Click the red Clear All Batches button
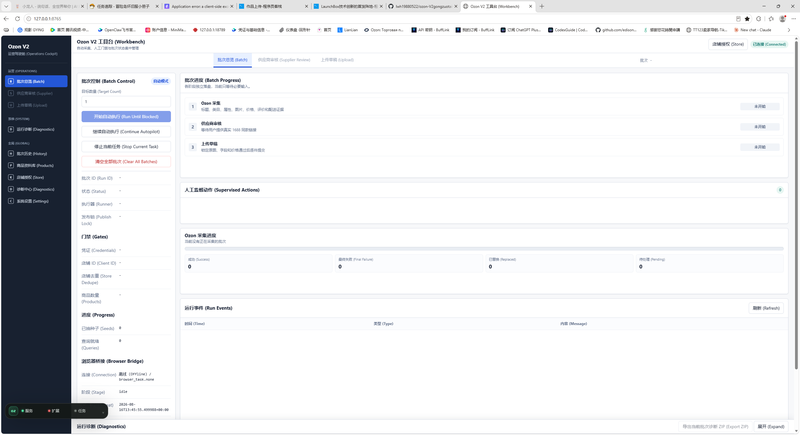 click(126, 162)
